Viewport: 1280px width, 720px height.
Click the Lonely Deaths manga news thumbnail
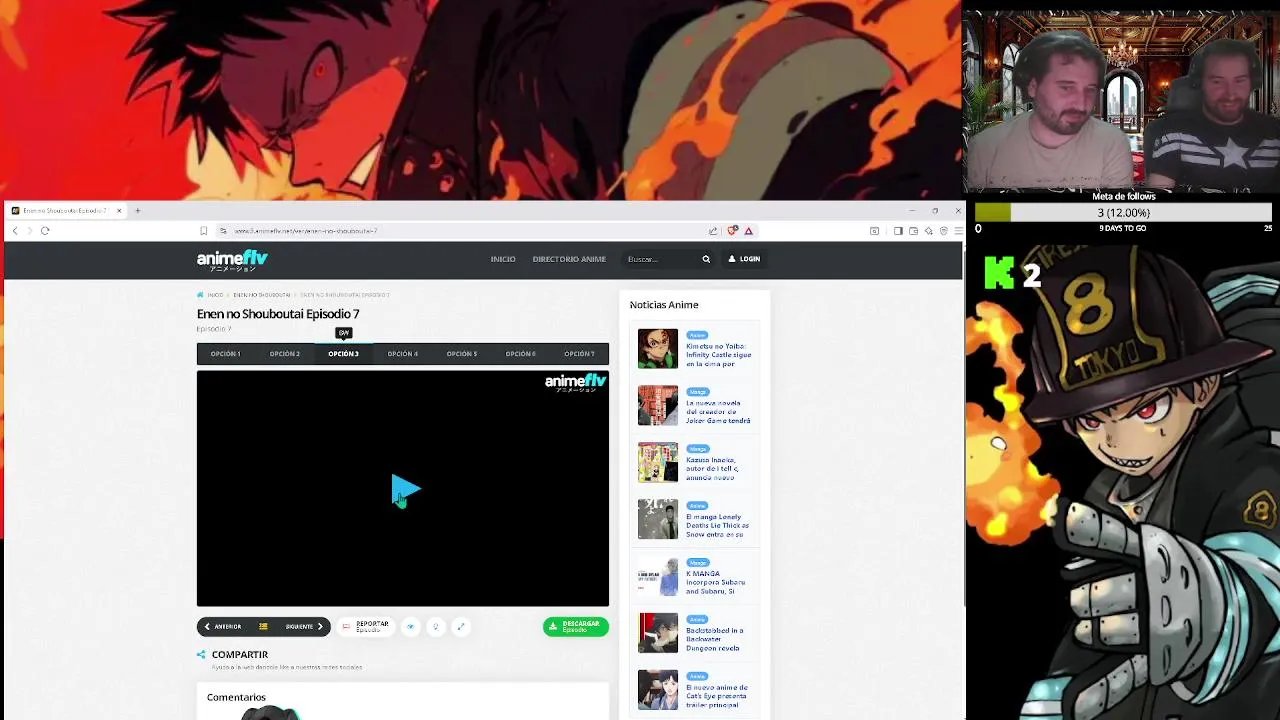(x=658, y=519)
